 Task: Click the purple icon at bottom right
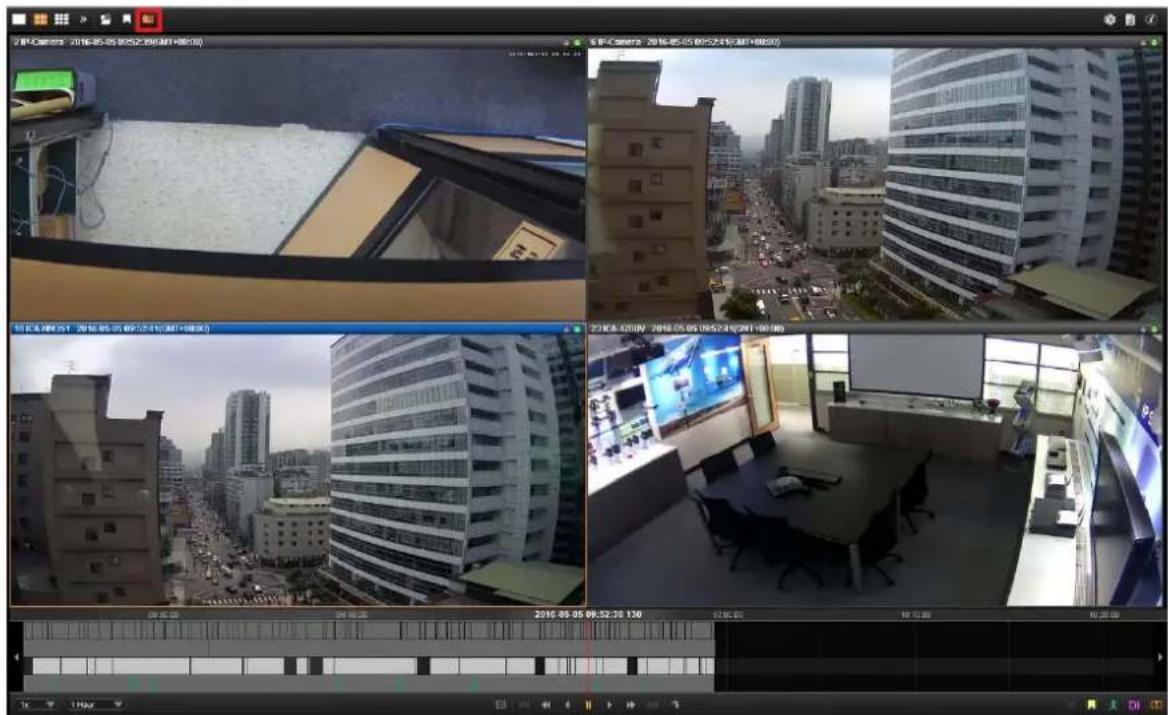[1134, 705]
